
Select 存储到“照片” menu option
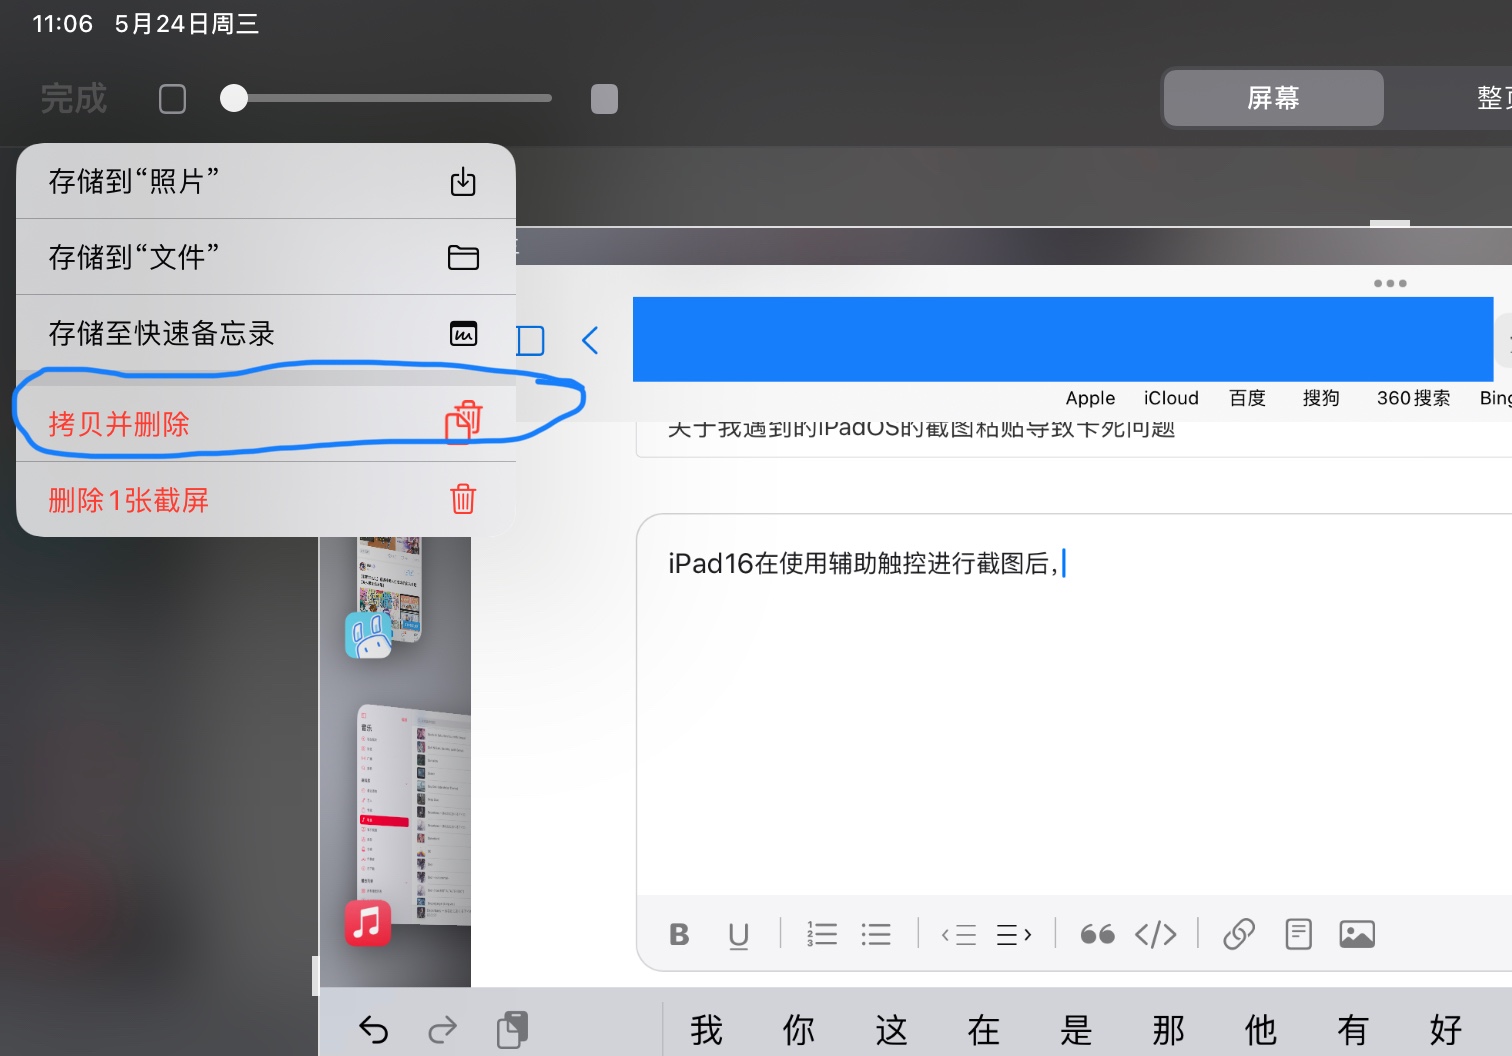266,181
